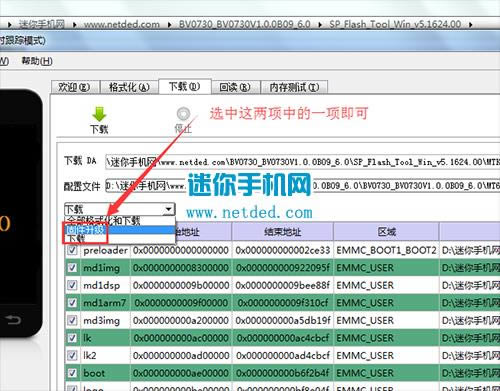
Task: Toggle the preloader row checkbox
Action: point(72,250)
